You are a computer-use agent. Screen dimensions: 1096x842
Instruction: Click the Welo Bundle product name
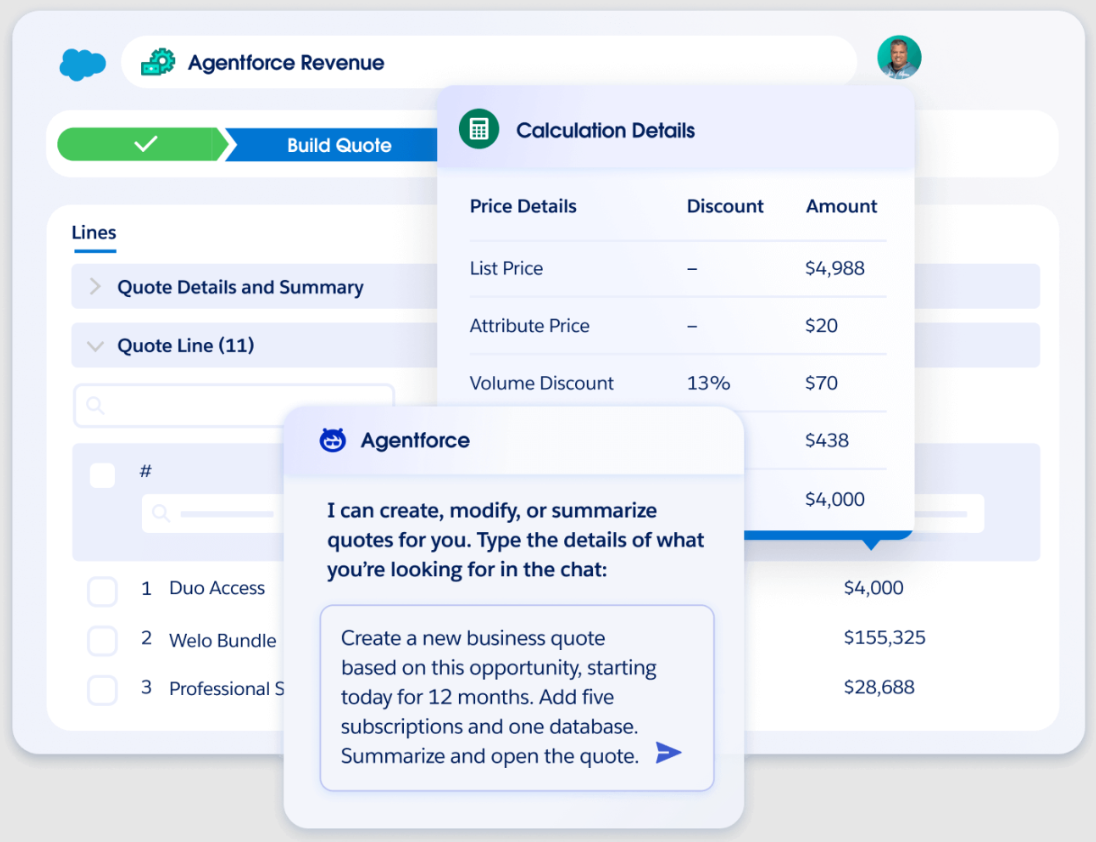click(x=222, y=640)
